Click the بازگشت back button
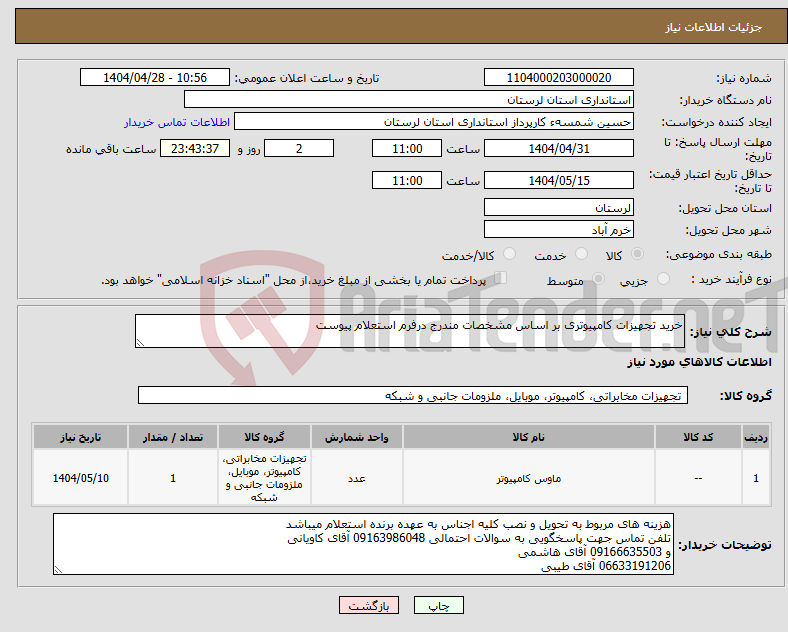Screen dimensions: 788x632 [369, 605]
